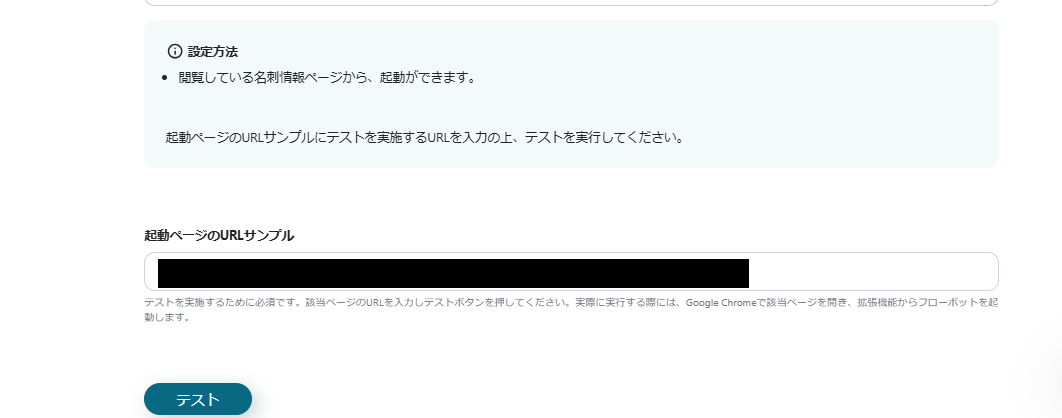
Task: Click empty space at the input's right end
Action: [x=874, y=272]
